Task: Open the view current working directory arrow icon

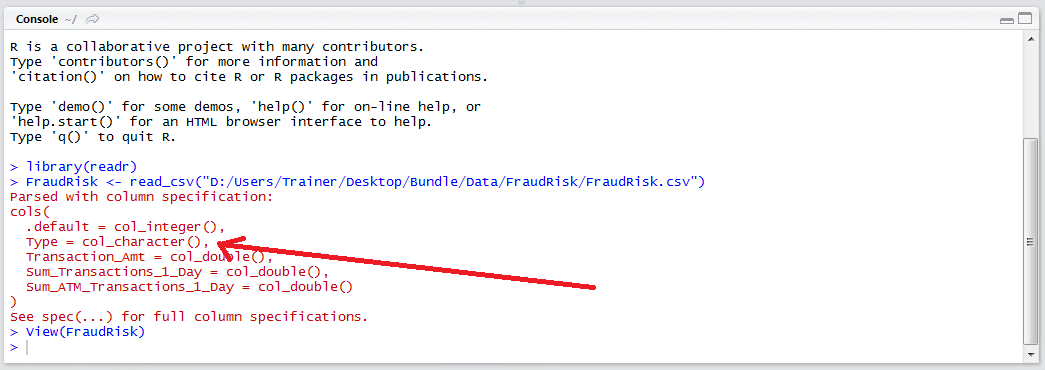Action: 93,19
